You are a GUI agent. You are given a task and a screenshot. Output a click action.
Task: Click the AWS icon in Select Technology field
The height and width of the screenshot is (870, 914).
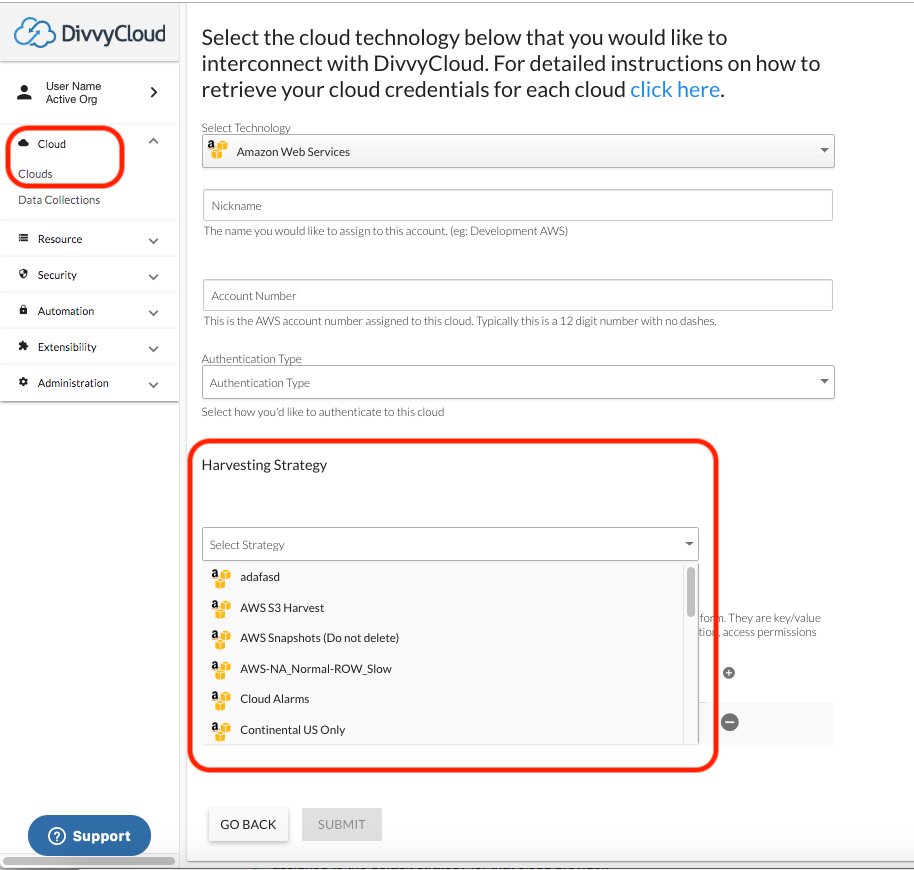click(217, 149)
